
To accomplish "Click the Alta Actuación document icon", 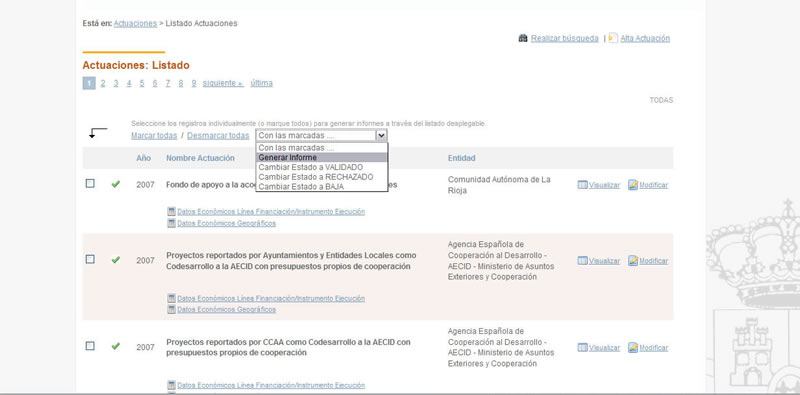I will click(613, 38).
